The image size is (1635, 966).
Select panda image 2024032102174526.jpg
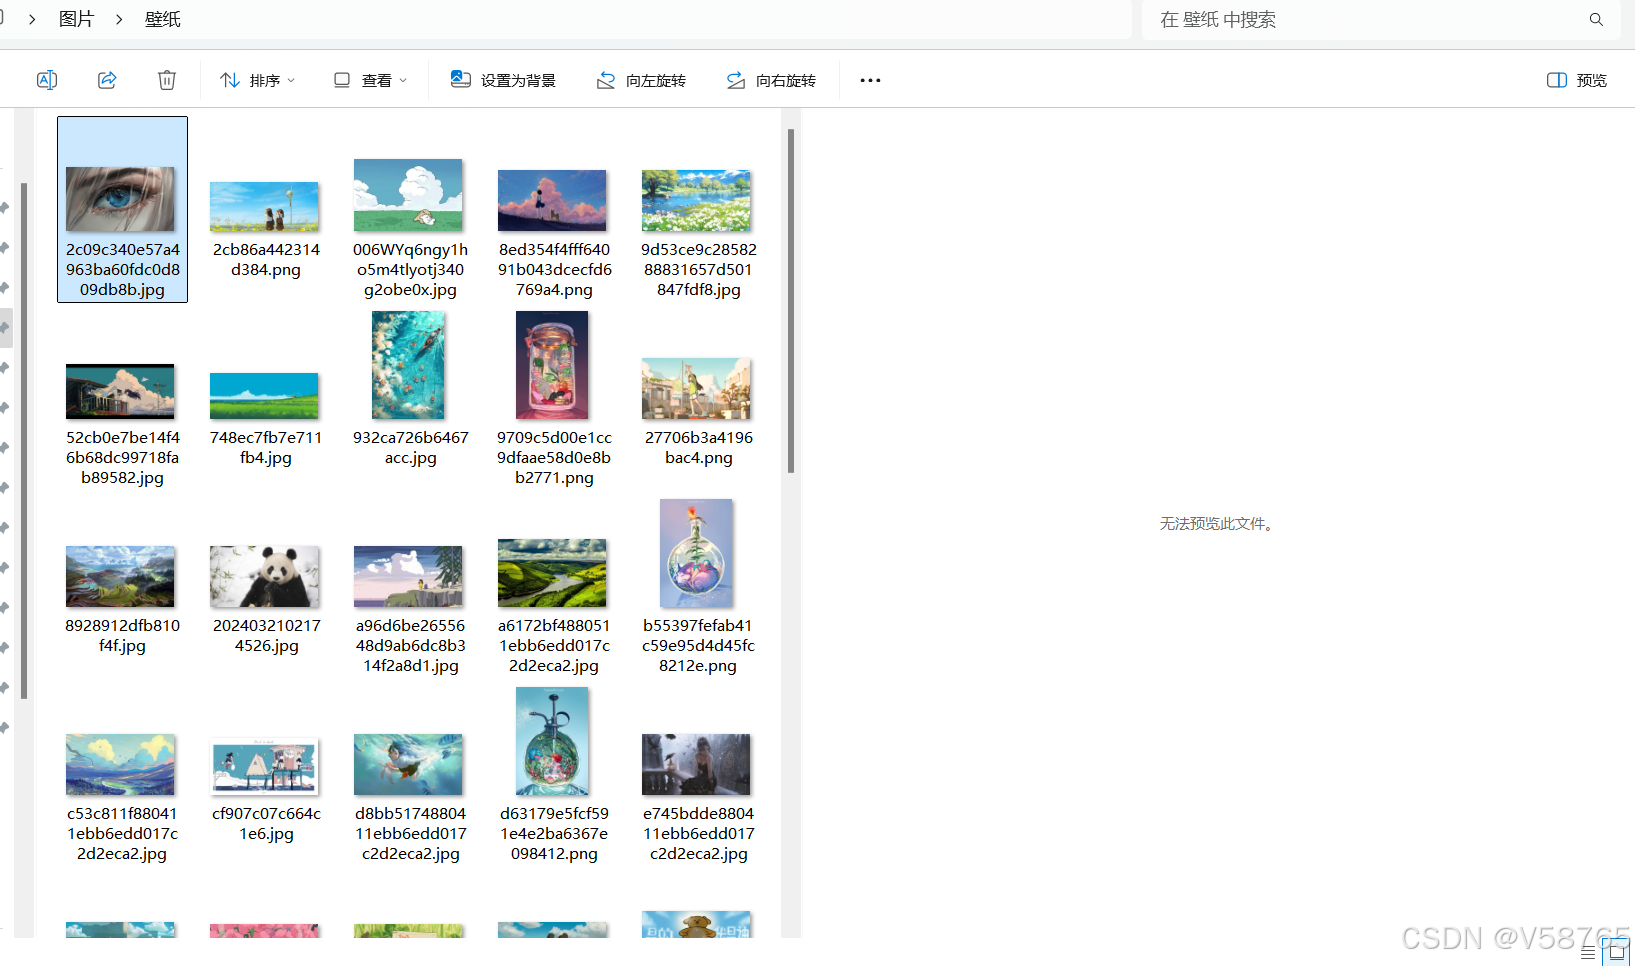[264, 577]
